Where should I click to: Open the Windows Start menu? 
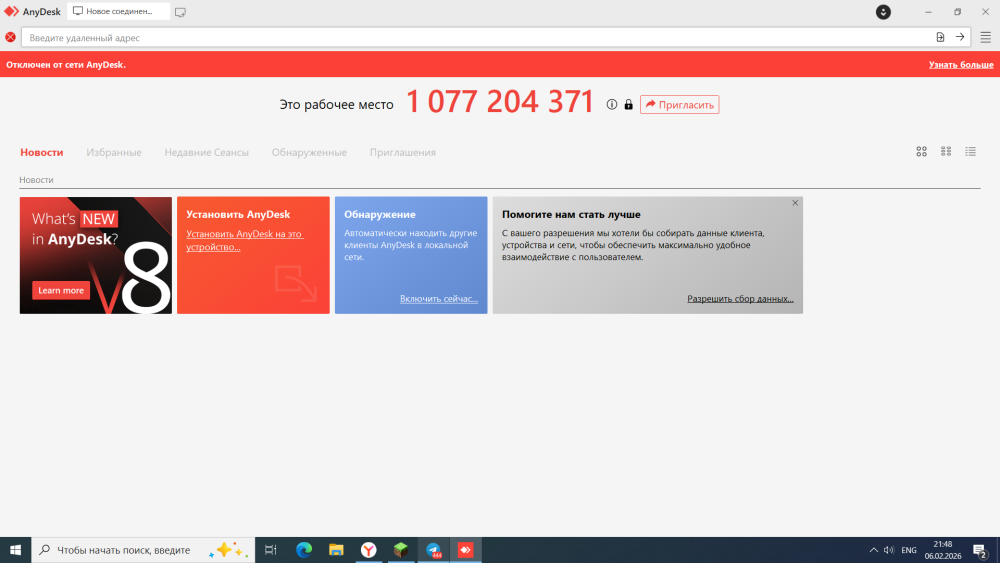pos(15,550)
